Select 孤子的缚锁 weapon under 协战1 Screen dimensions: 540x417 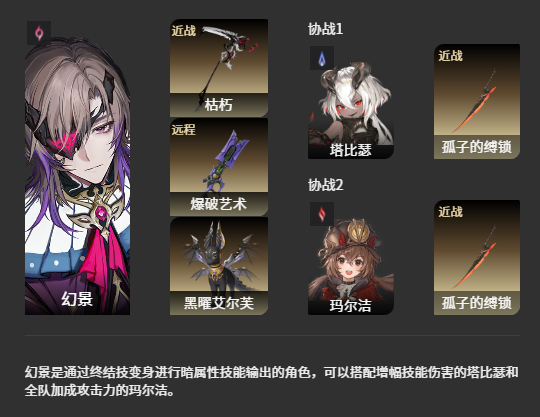[477, 101]
